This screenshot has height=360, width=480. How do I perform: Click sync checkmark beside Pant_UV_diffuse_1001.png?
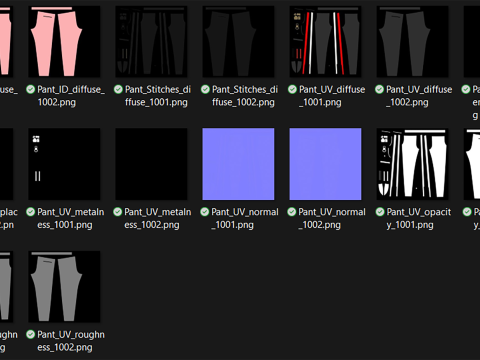(x=292, y=89)
